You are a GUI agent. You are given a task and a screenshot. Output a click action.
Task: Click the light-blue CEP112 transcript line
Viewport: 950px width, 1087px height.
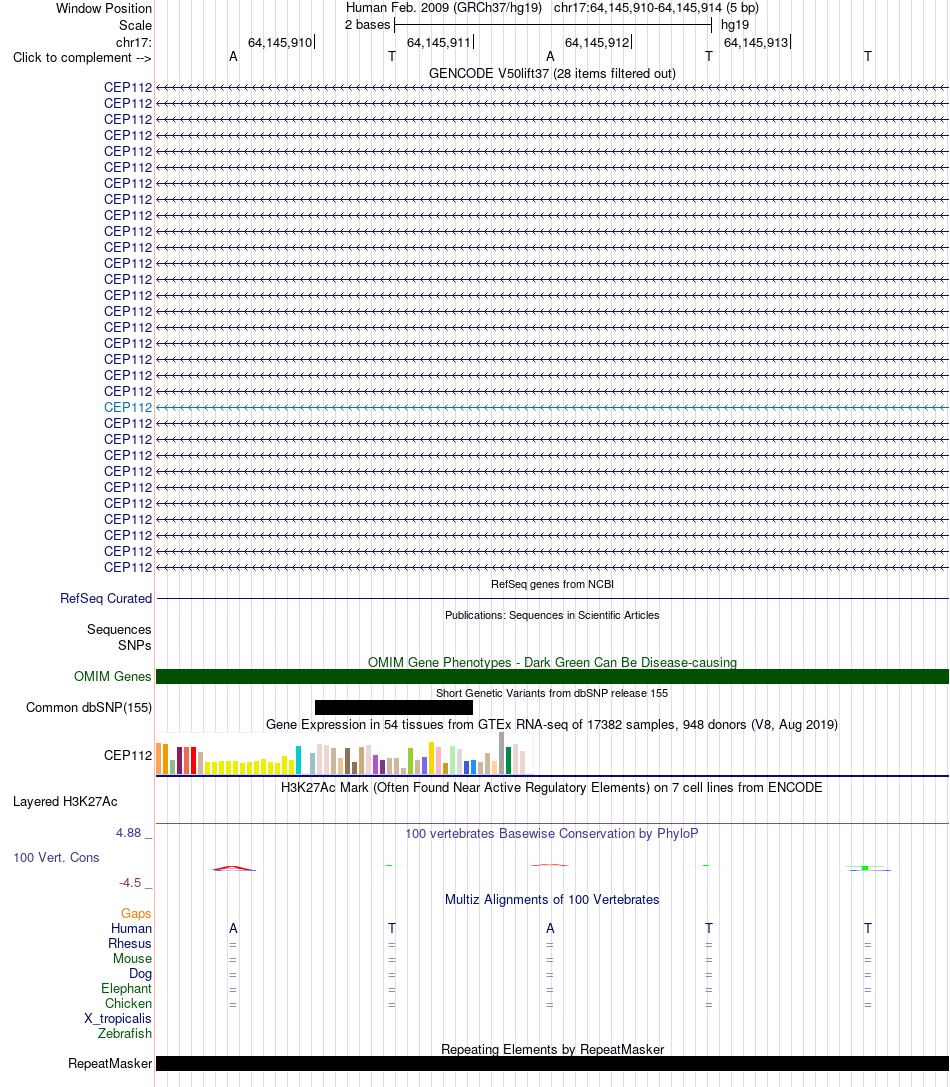[x=552, y=408]
